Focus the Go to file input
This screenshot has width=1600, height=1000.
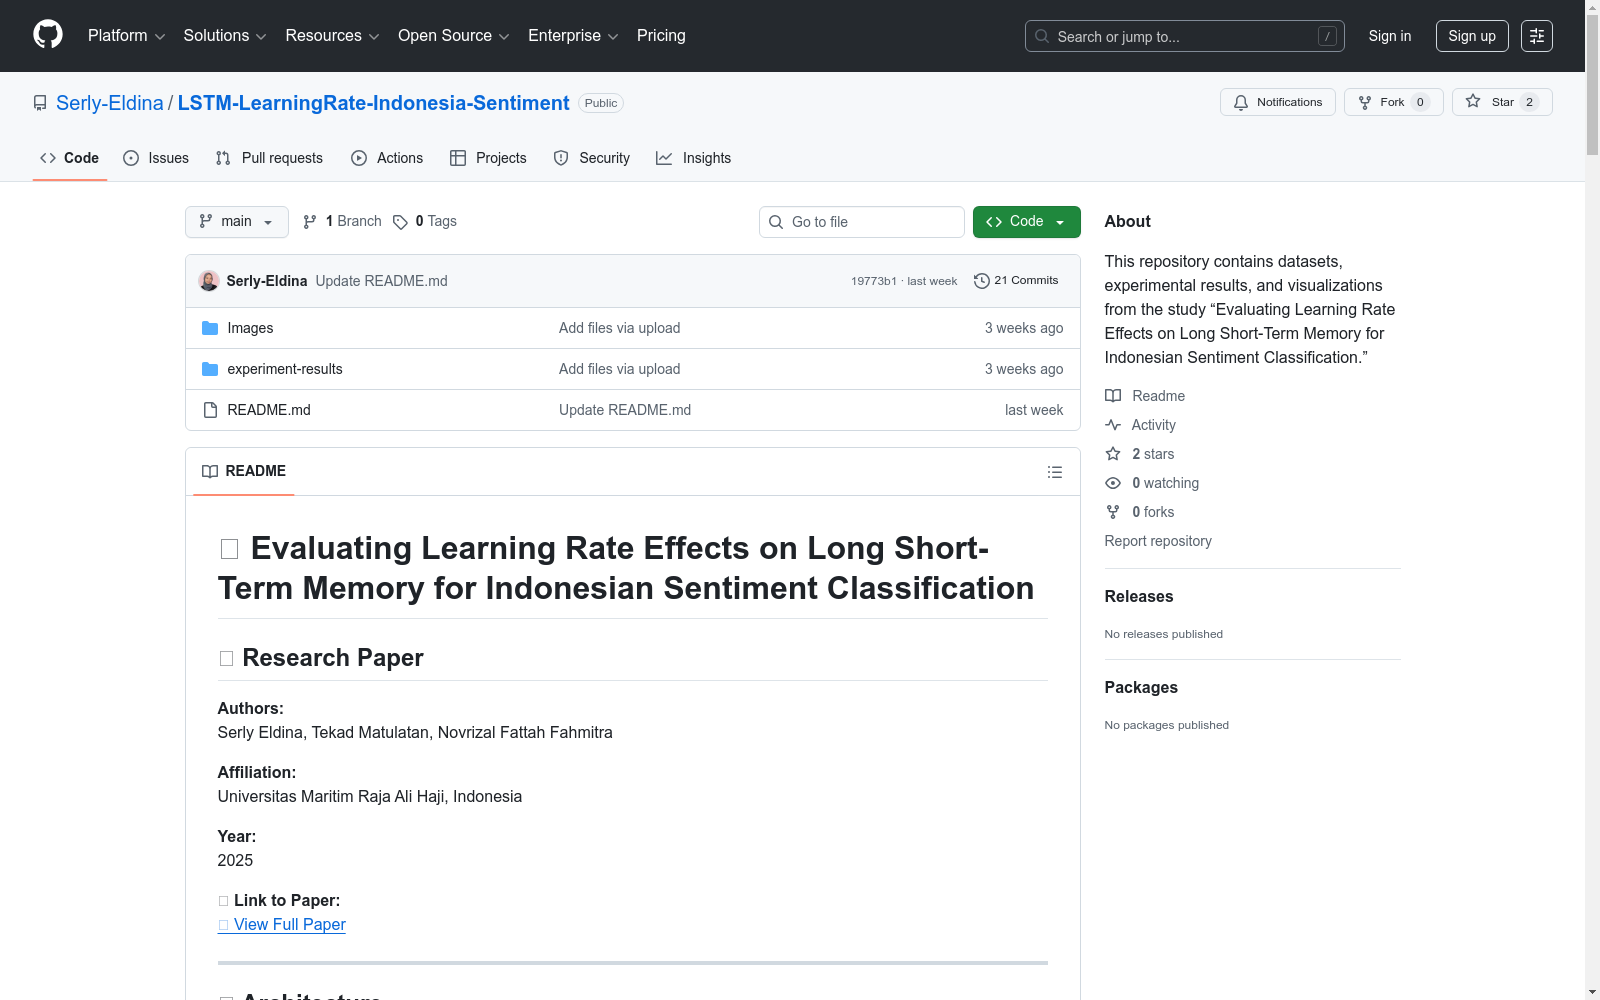[862, 222]
